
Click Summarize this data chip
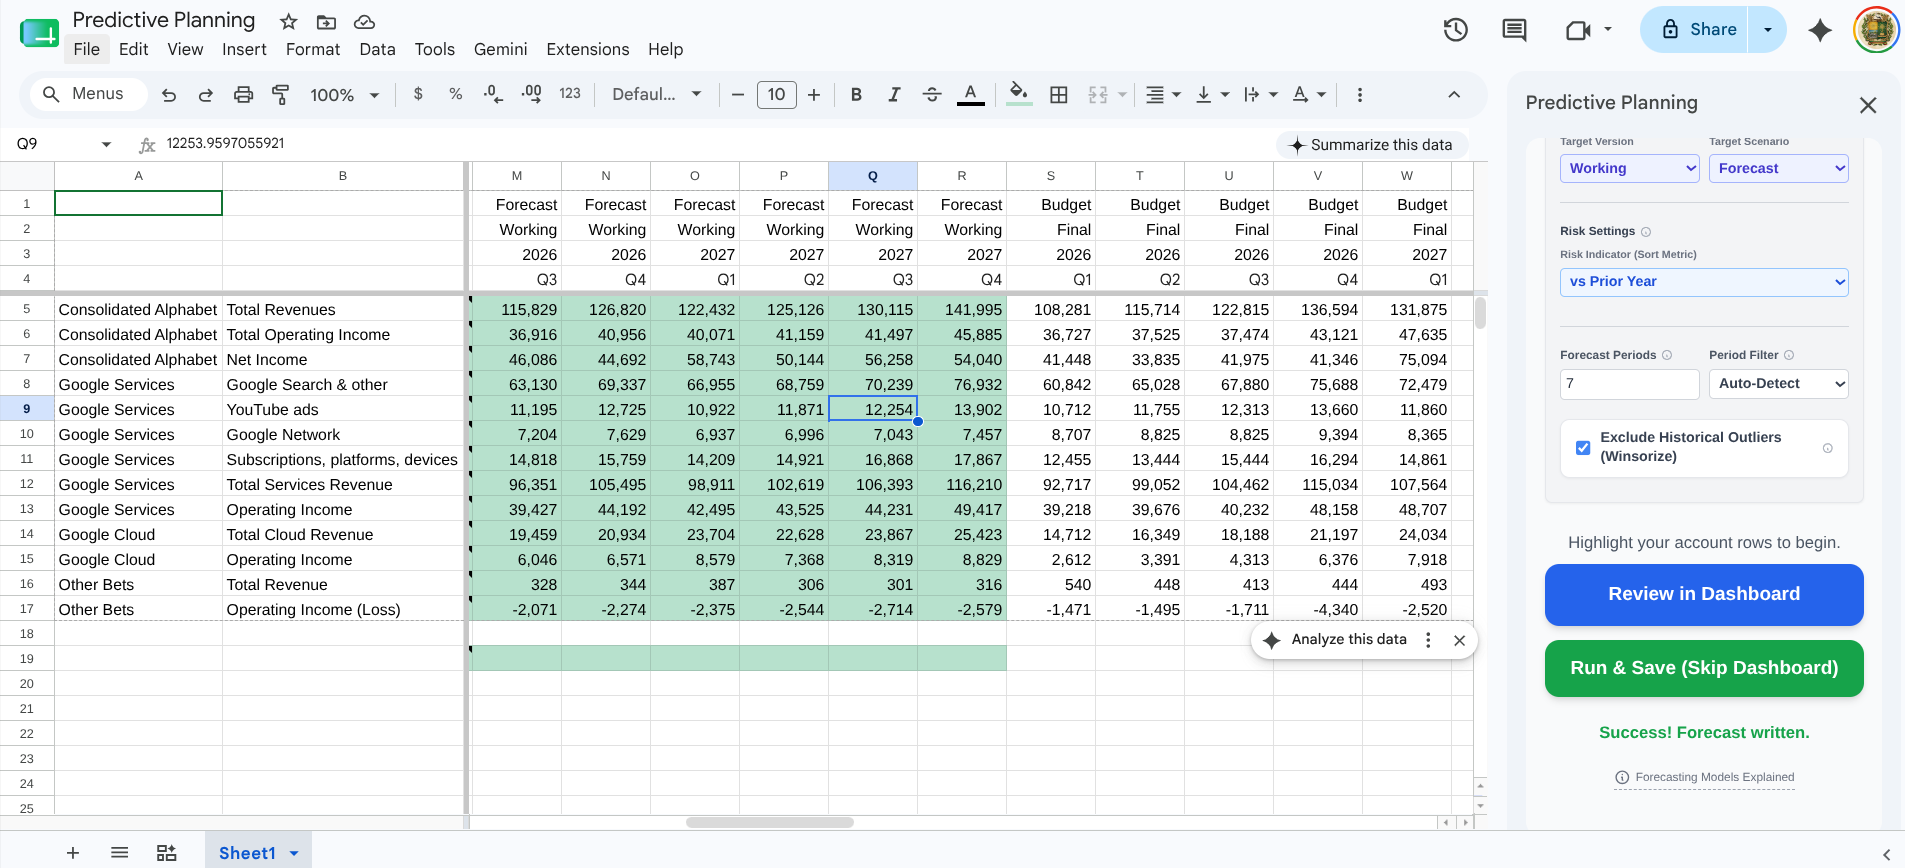pos(1371,145)
